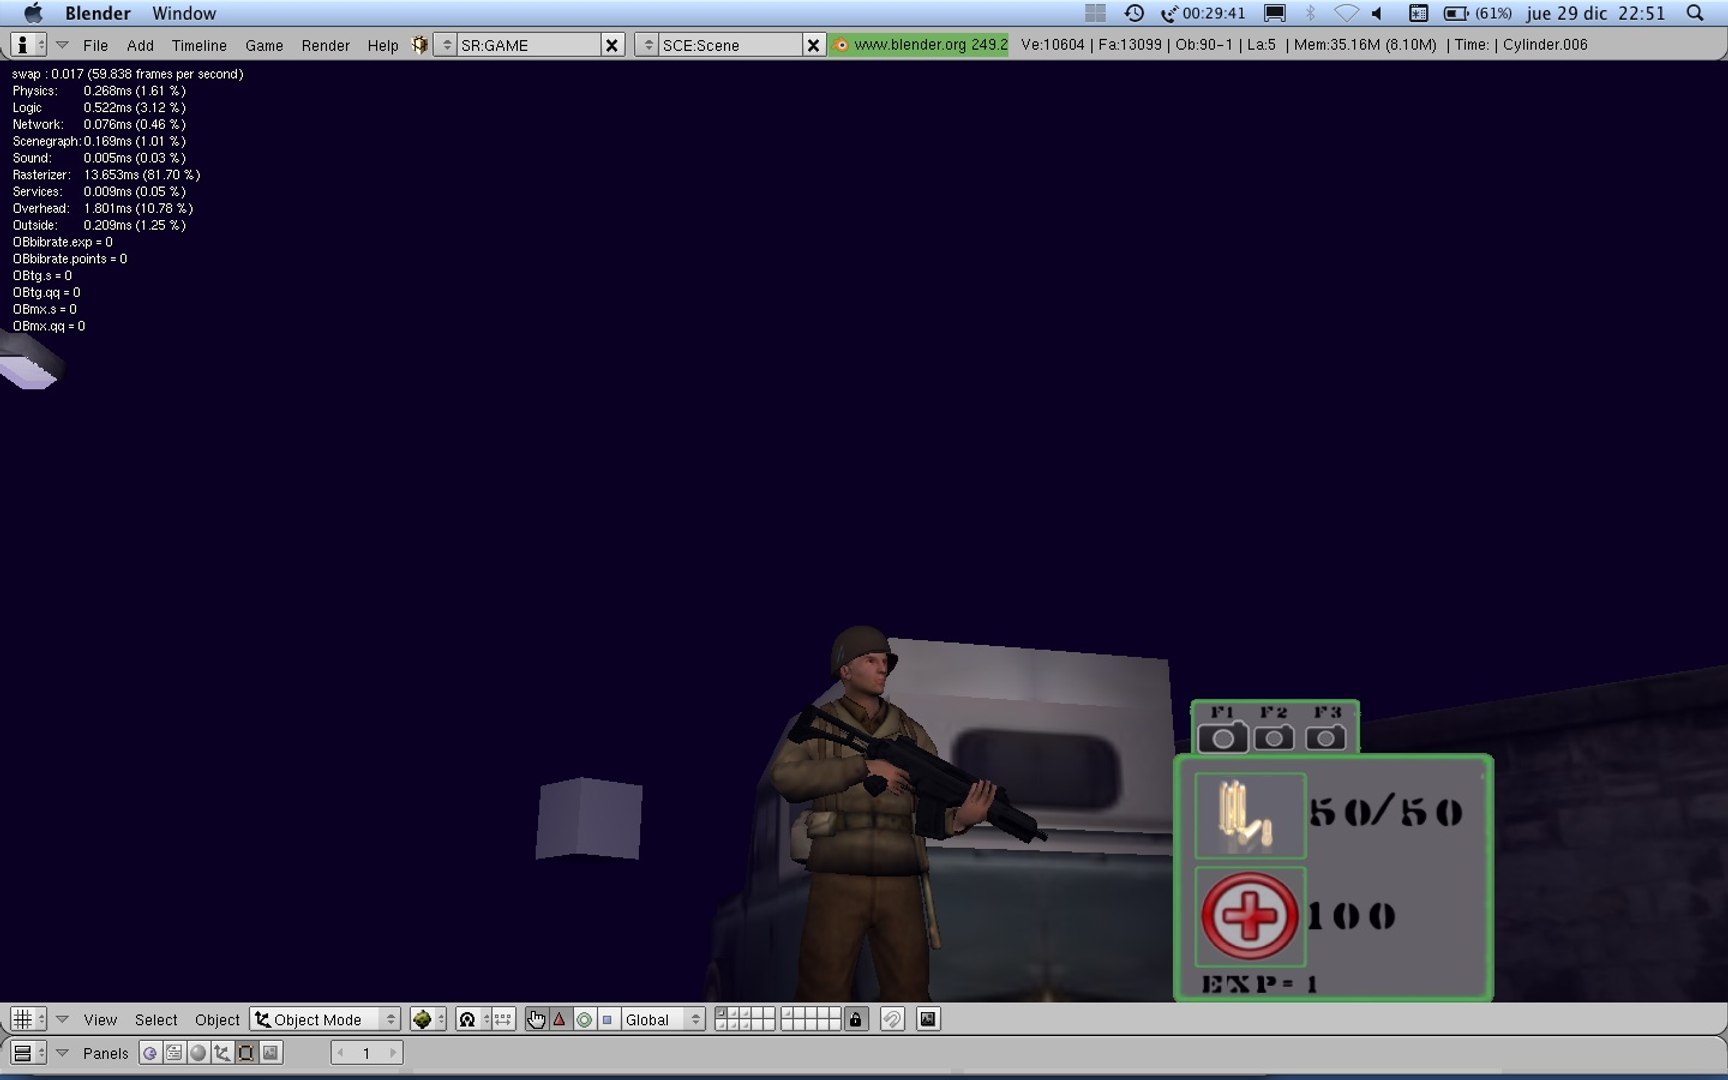Screen dimensions: 1728x1080
Task: Click the F1 camera icon
Action: (x=1222, y=738)
